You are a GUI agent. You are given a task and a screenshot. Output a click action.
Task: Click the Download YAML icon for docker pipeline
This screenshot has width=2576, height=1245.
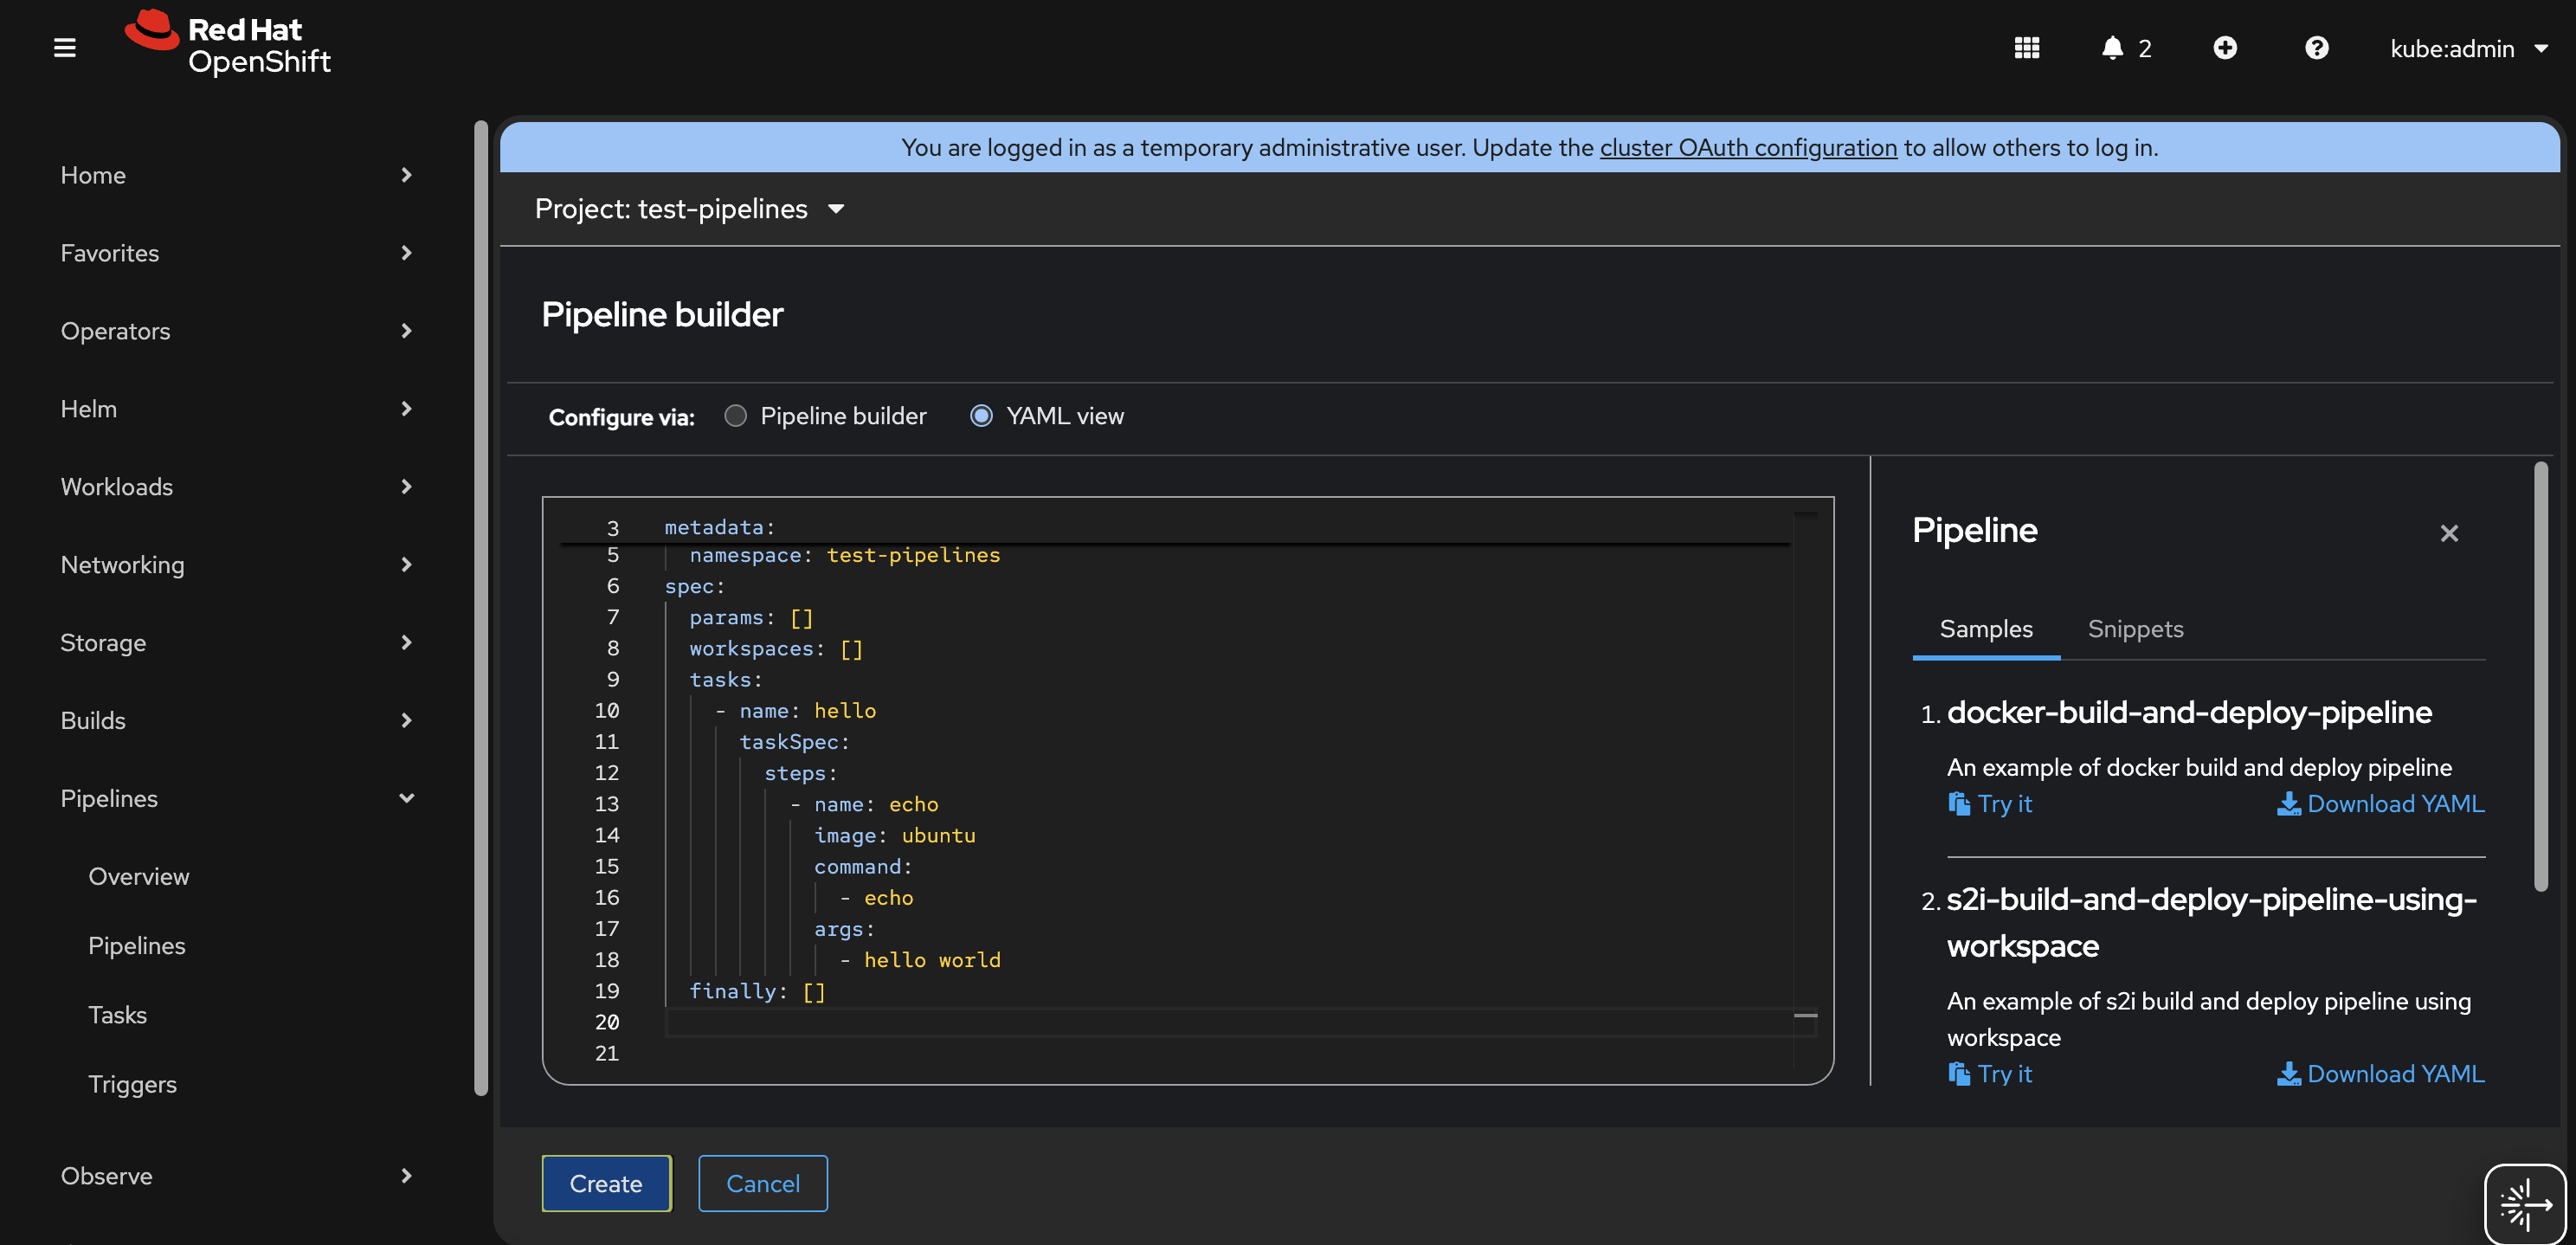pos(2288,804)
